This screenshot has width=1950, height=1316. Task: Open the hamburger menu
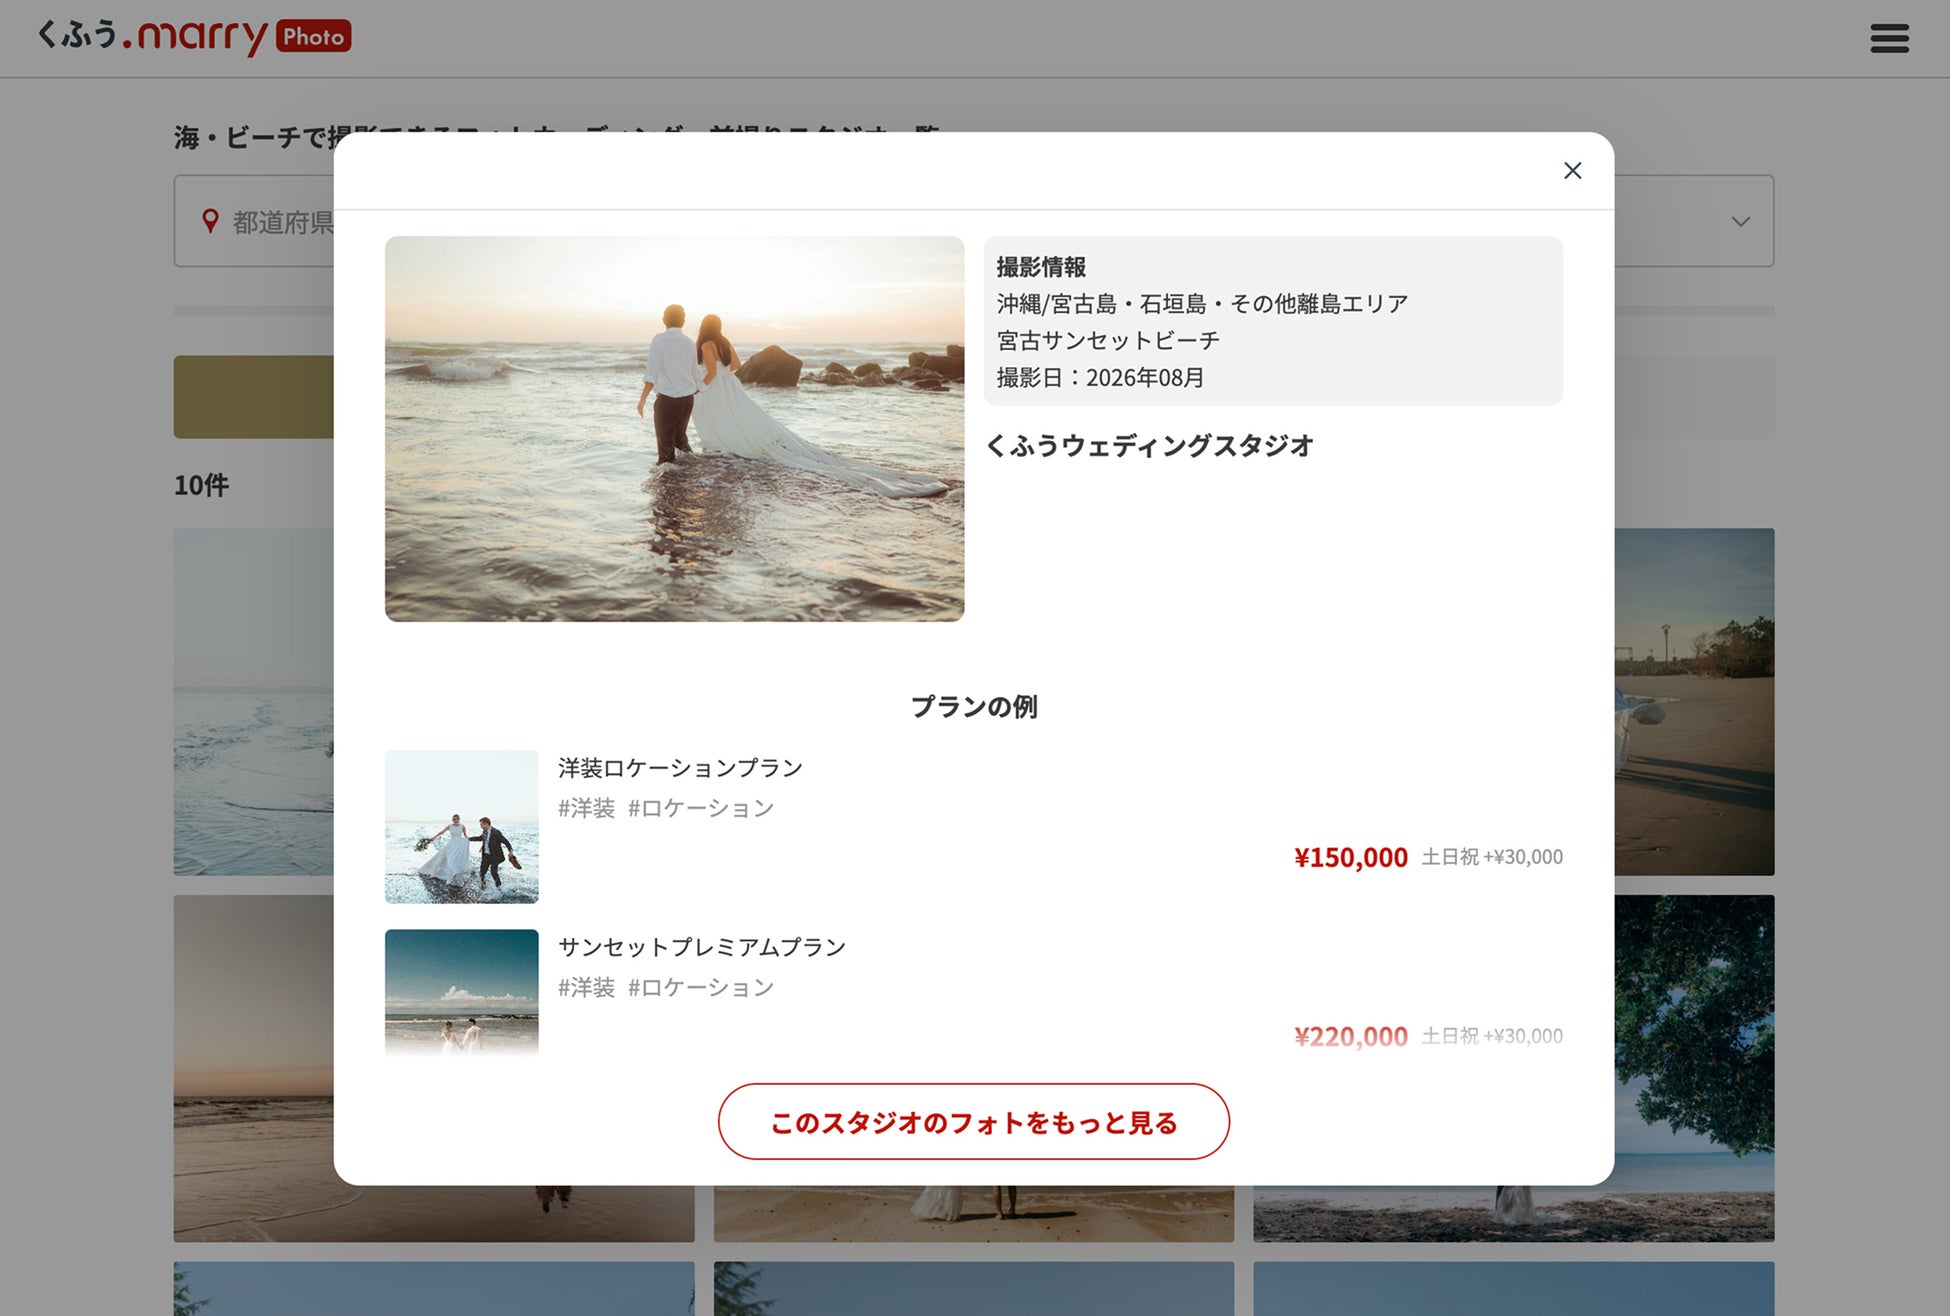[1889, 38]
